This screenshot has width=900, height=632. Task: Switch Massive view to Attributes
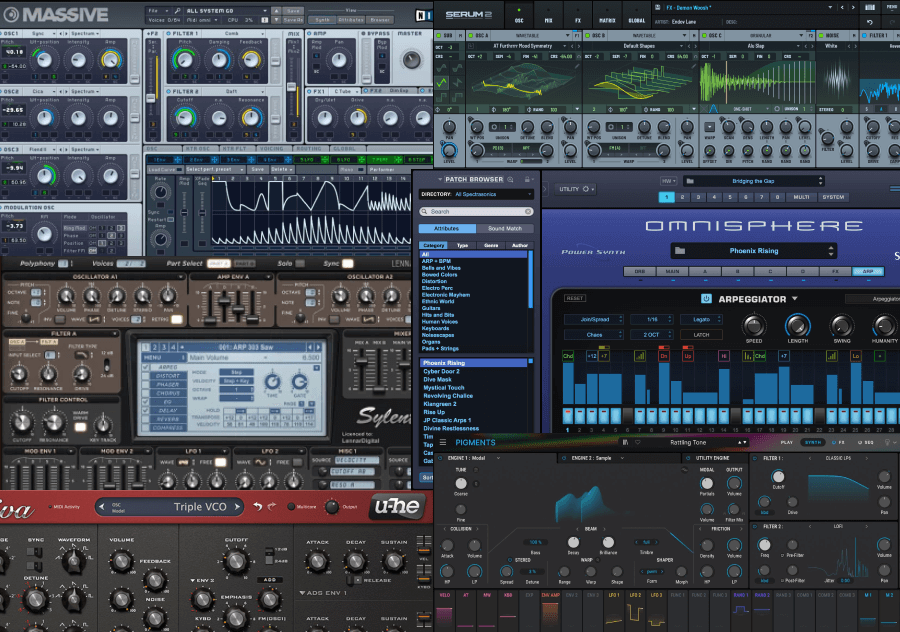click(351, 20)
